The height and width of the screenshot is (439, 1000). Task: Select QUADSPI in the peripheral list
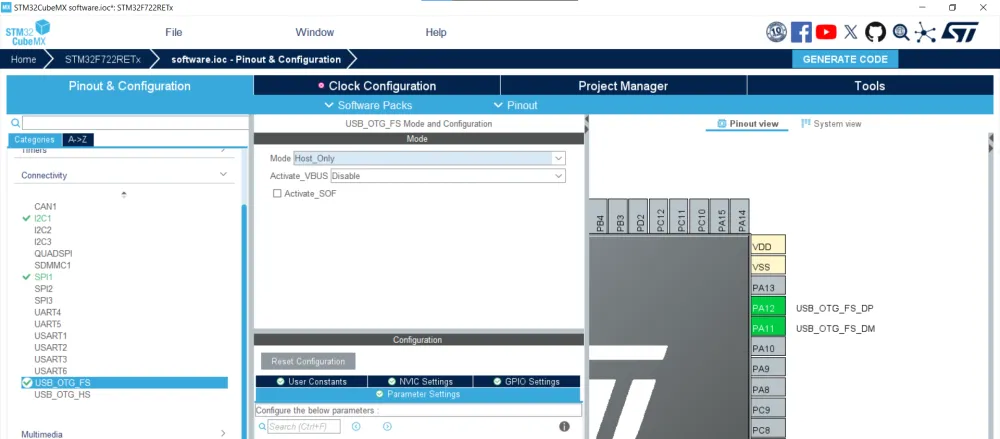[53, 253]
